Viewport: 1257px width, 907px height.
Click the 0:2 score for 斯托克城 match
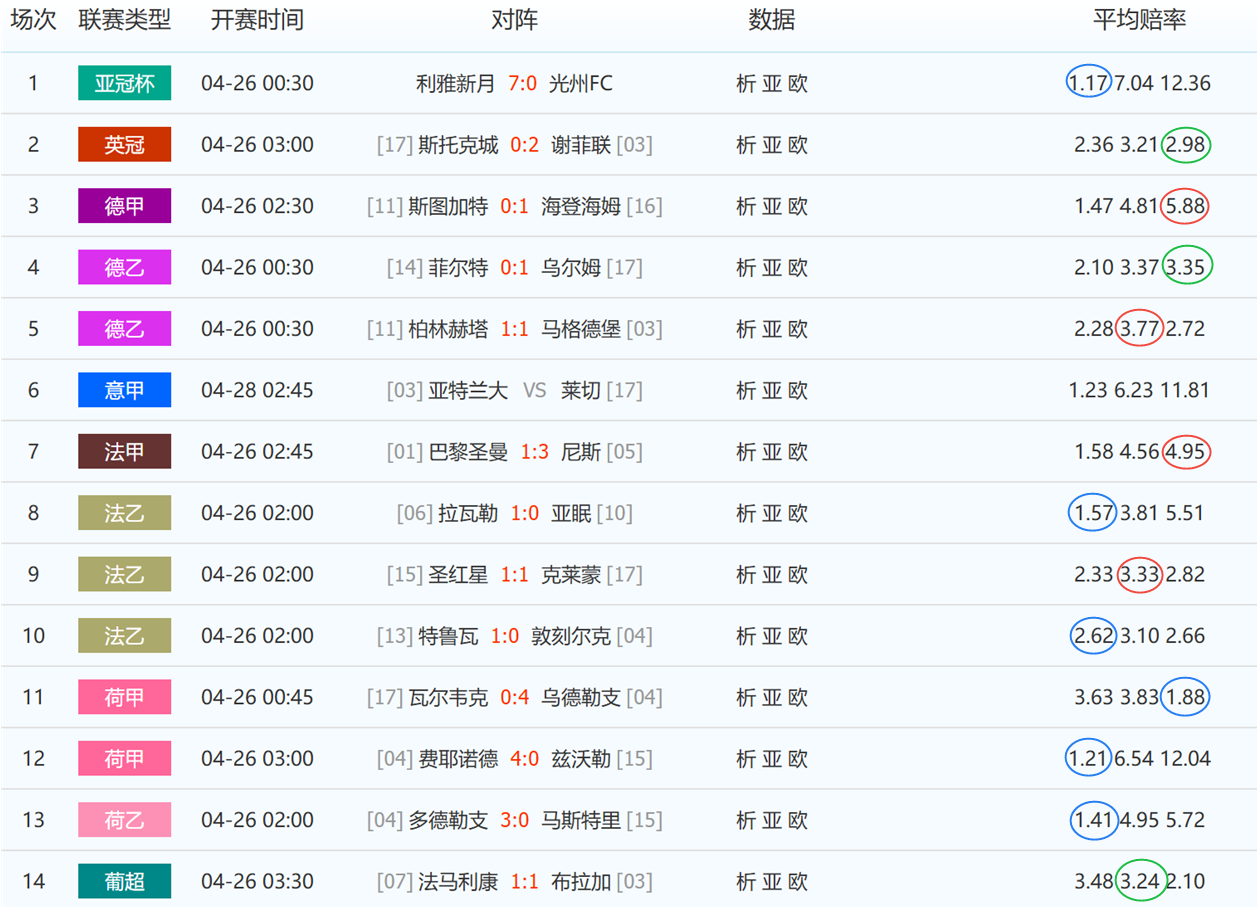click(x=524, y=144)
